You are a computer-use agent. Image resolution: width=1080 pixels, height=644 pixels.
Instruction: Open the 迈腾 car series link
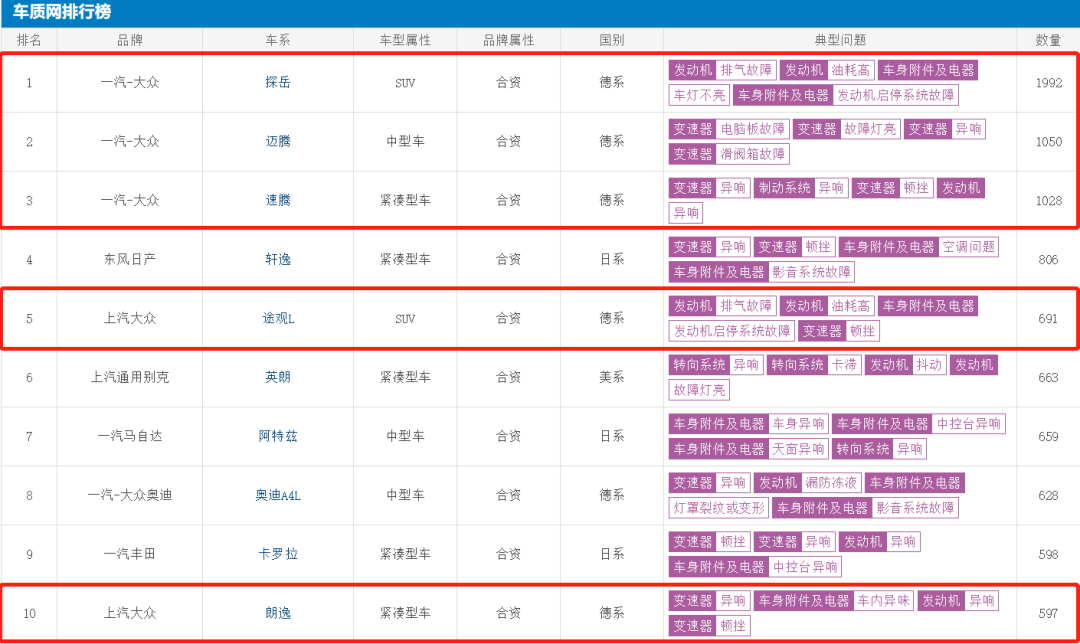pos(278,141)
